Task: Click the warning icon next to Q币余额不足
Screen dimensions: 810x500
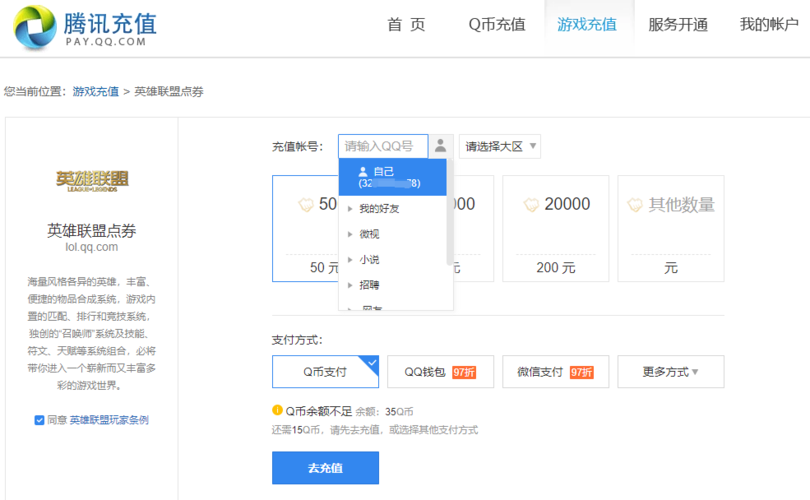Action: (277, 410)
